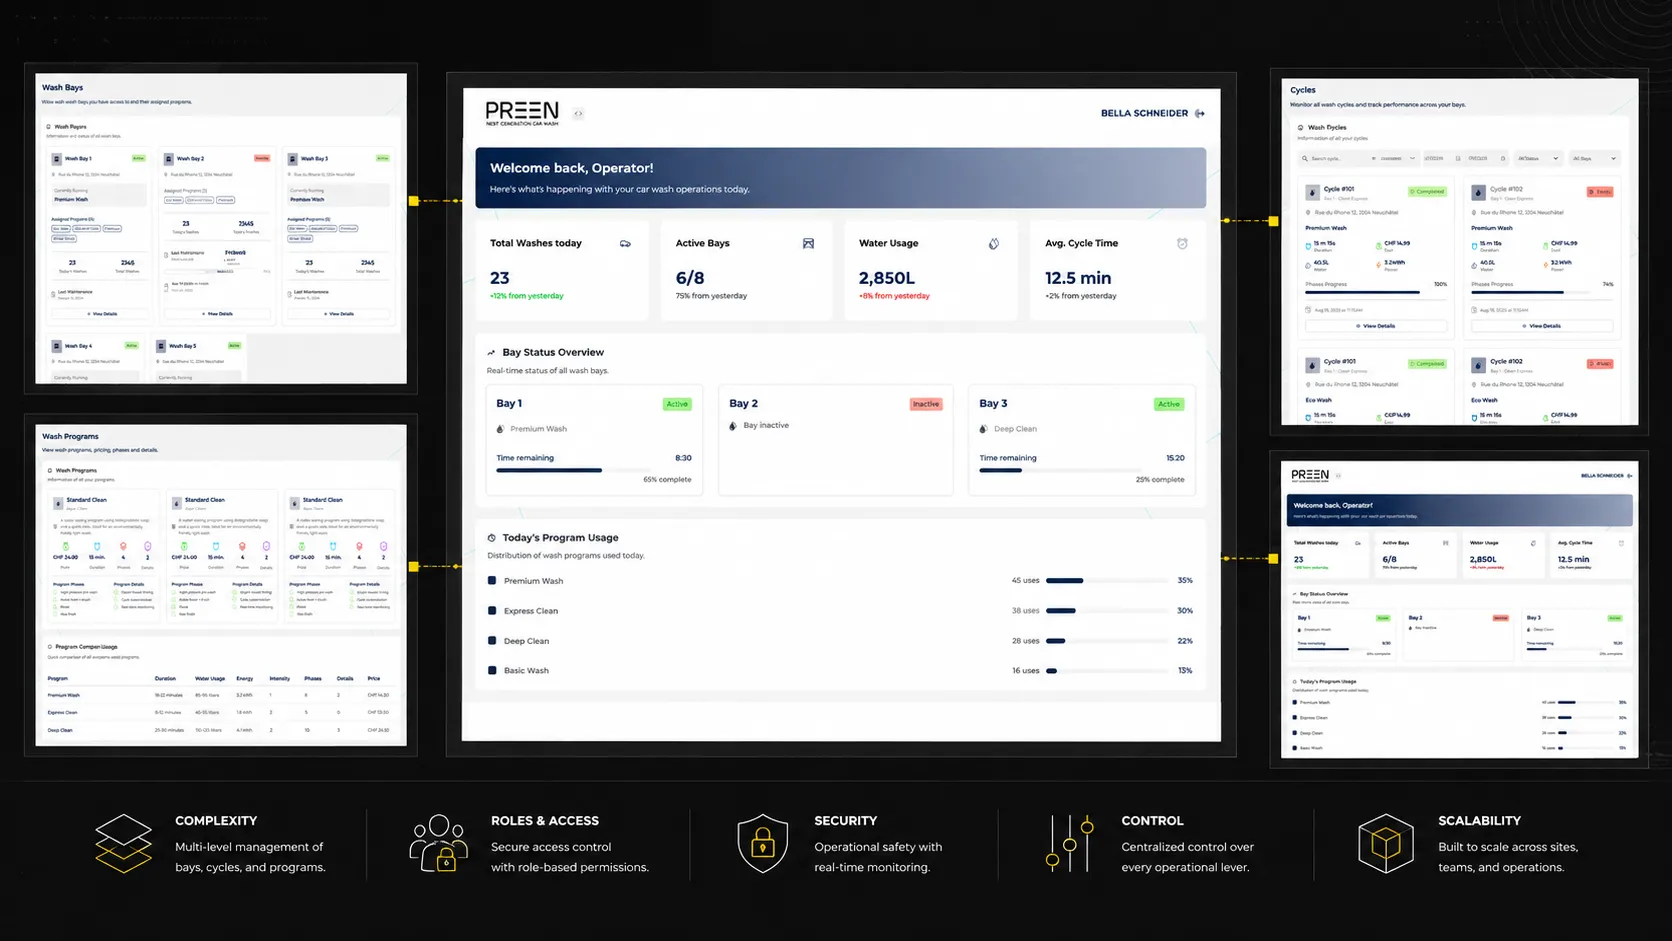Click the small dashboard preview thumbnail with PREEN logo
This screenshot has height=941, width=1672.
point(1459,609)
